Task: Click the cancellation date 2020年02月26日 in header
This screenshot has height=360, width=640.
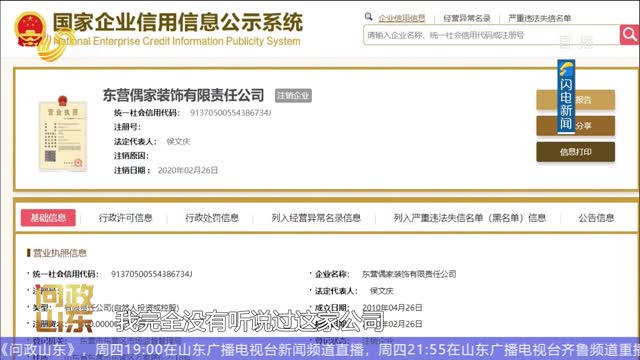Action: coord(188,170)
